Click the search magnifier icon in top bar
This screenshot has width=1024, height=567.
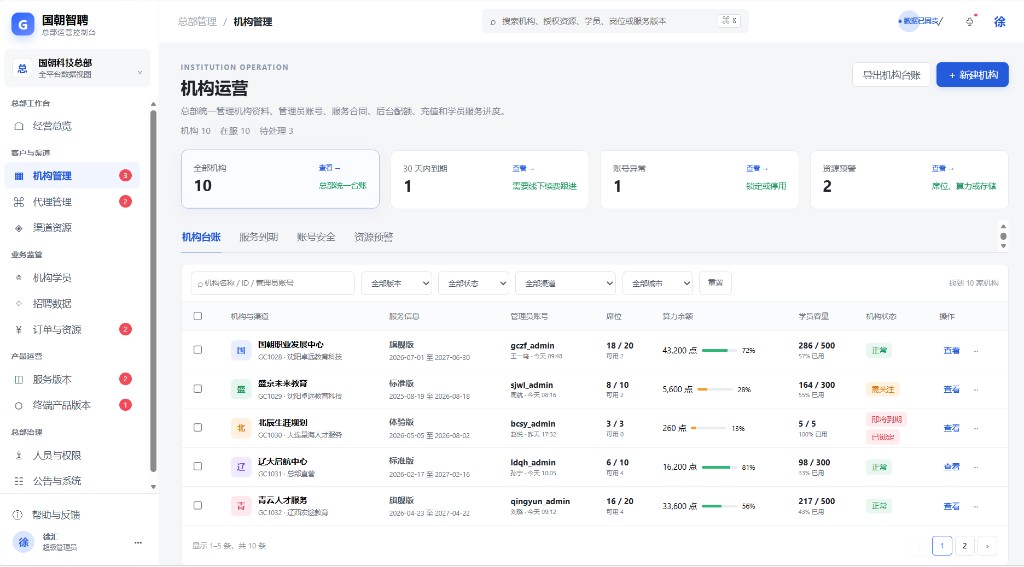493,22
